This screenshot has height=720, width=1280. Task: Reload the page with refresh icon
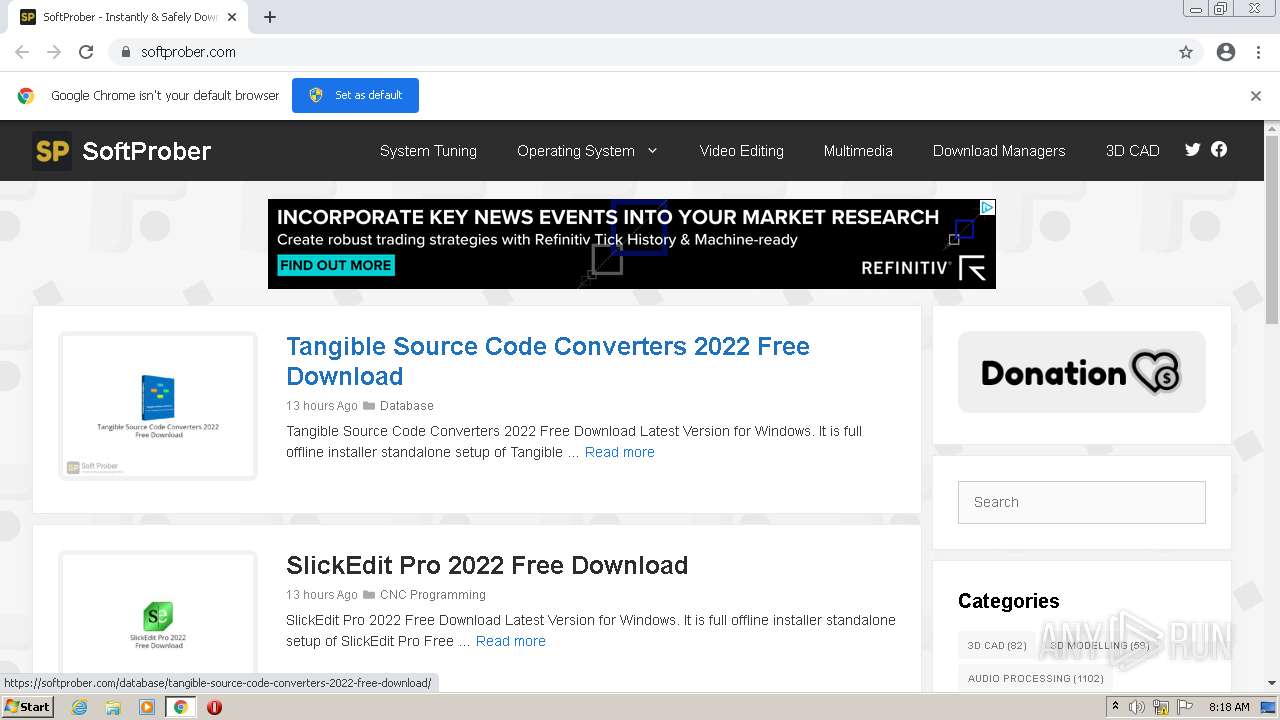click(86, 52)
